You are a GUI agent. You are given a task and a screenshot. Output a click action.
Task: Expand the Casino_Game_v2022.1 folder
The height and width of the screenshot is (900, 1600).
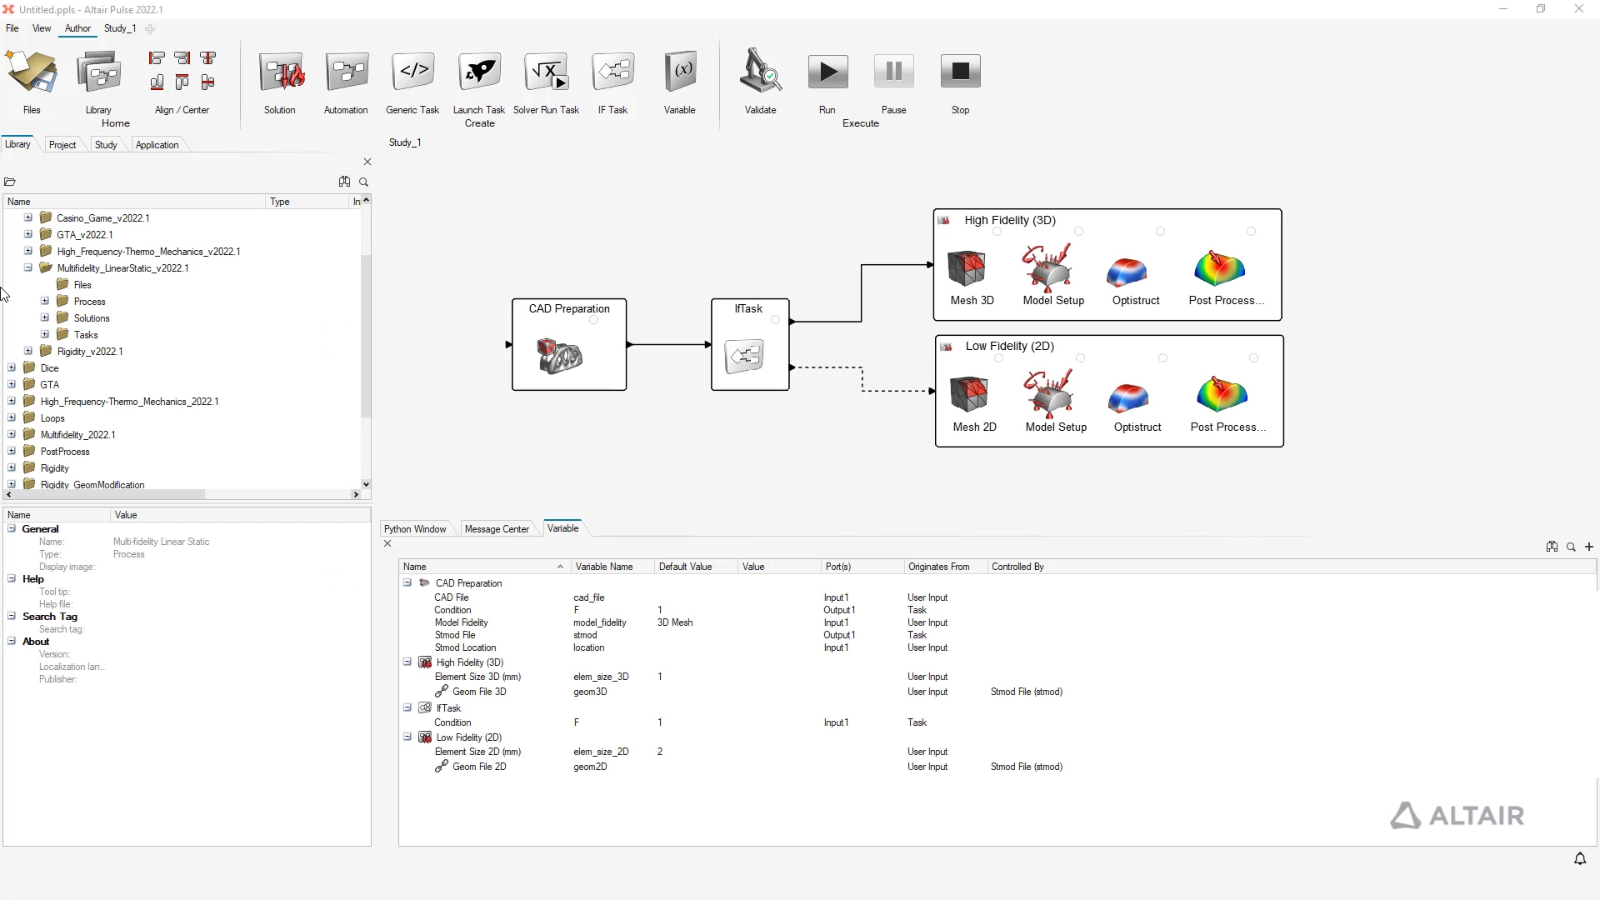(28, 218)
